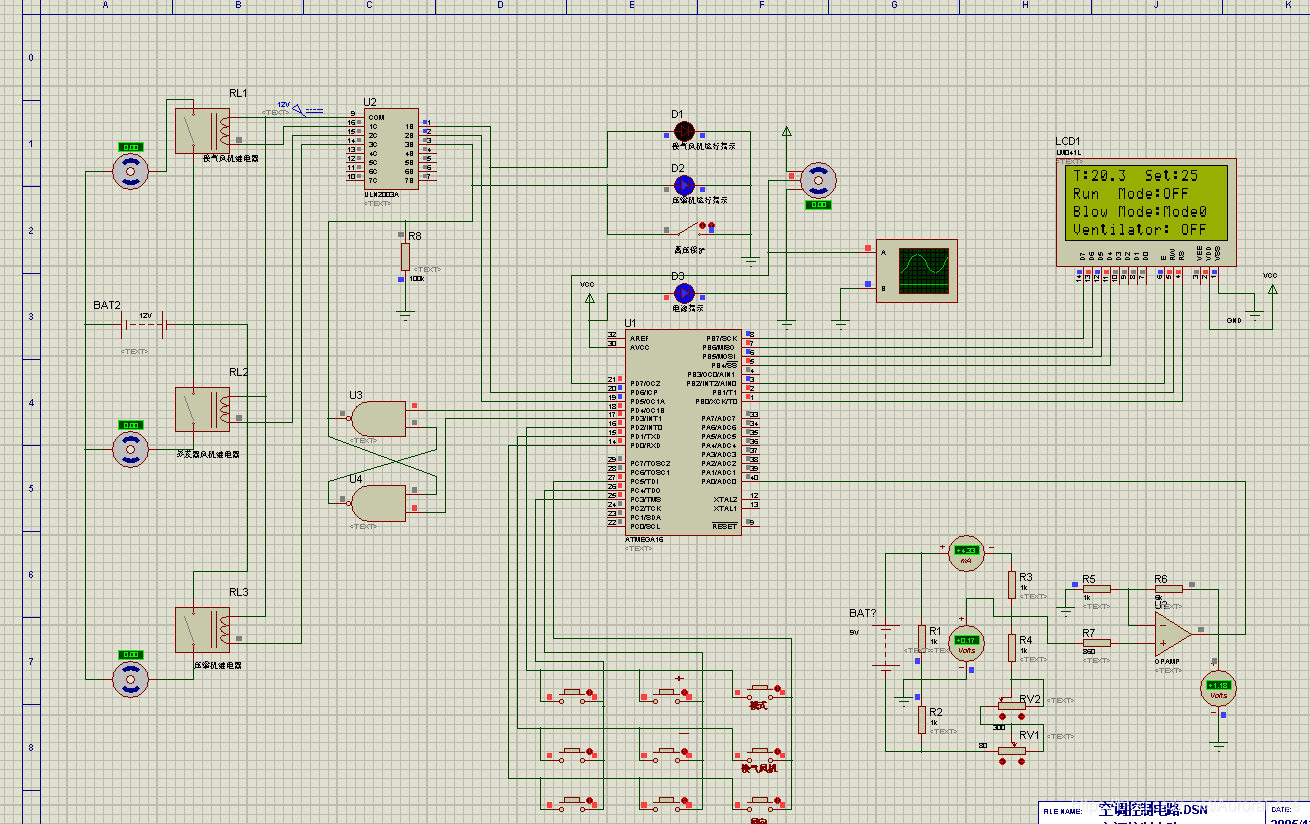Viewport: 1310px width, 824px height.
Task: Select the R8 100k resistor
Action: coord(405,256)
